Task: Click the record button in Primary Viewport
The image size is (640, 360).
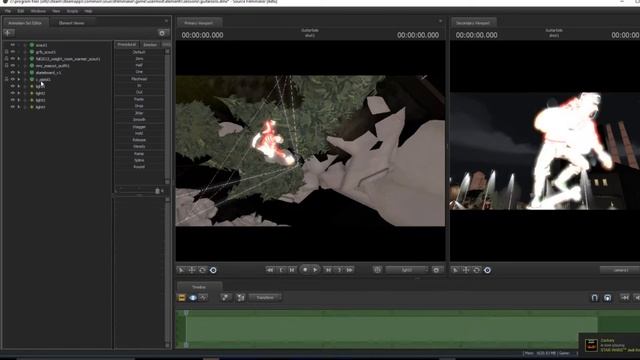Action: click(305, 270)
